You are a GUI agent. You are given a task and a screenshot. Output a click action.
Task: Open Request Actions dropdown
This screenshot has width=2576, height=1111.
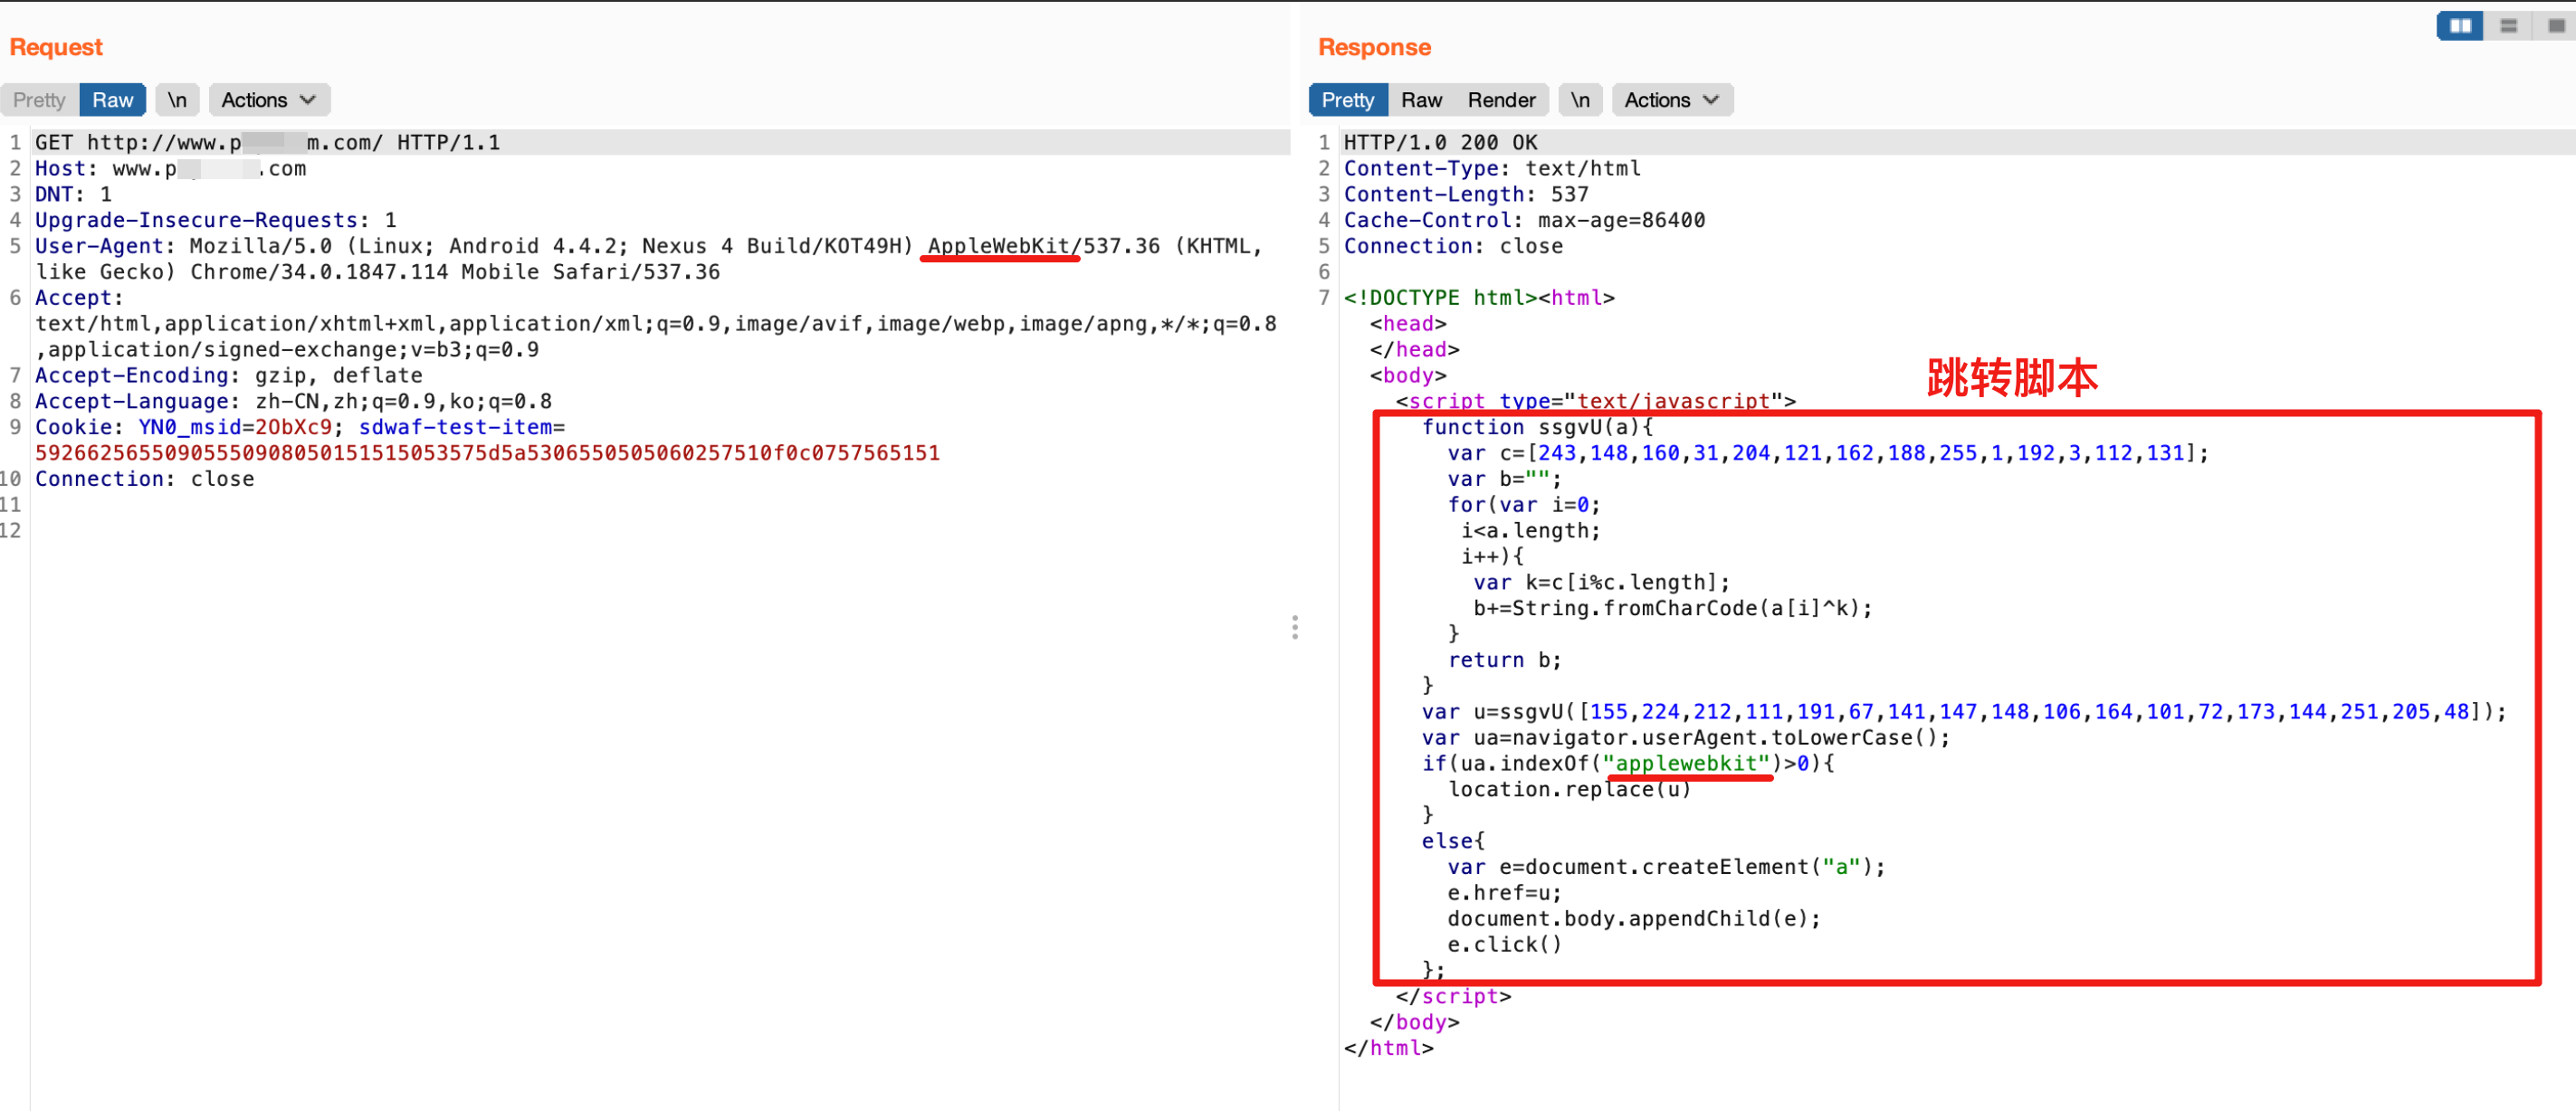click(269, 100)
